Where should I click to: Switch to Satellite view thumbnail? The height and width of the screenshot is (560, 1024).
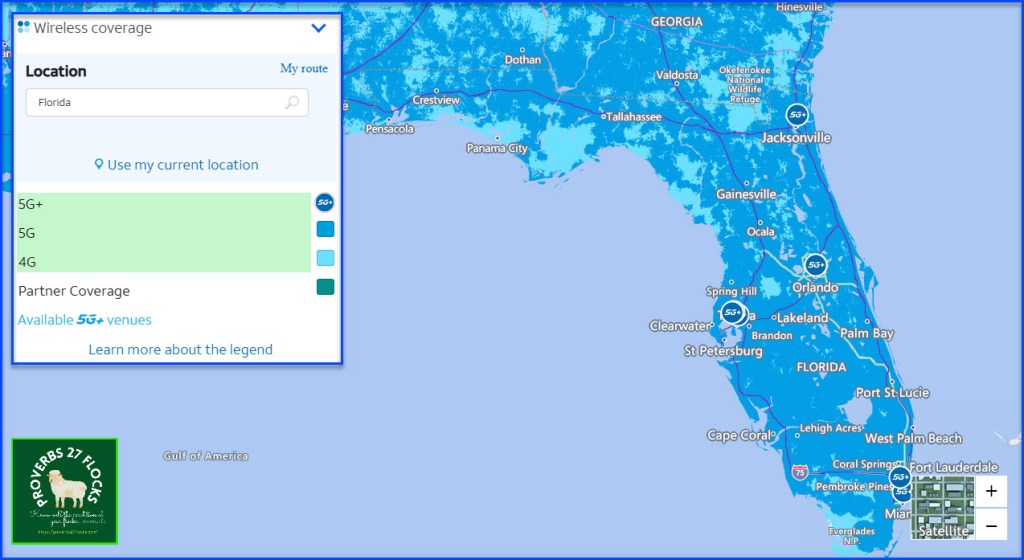[943, 507]
